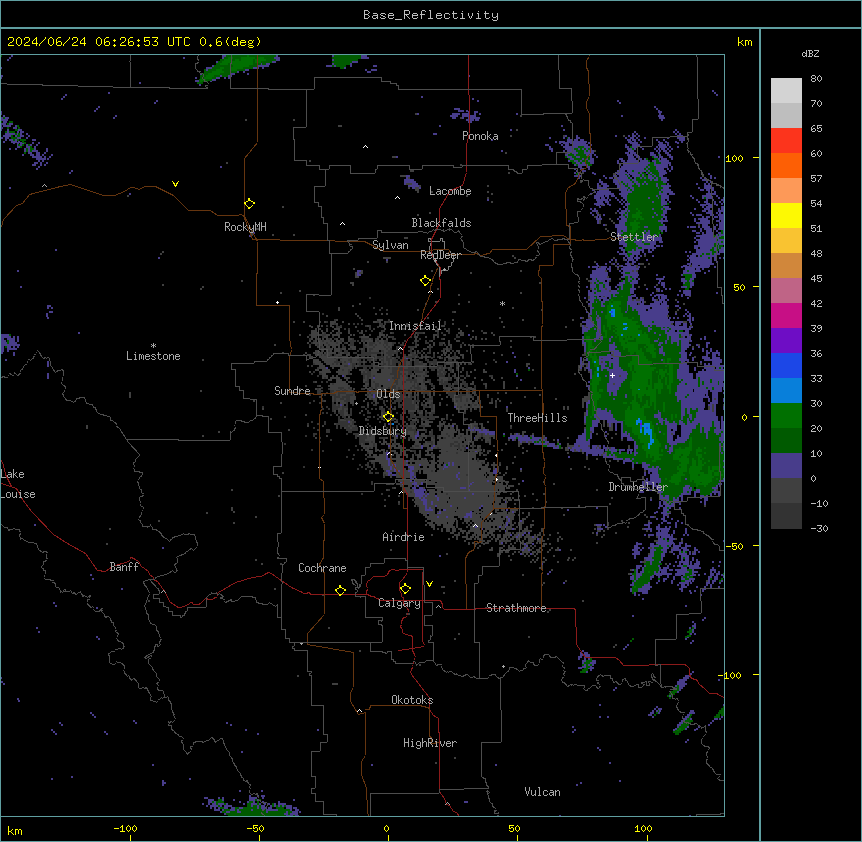The width and height of the screenshot is (862, 842).
Task: Pick the orange 57-60 dBZ legend swatch
Action: click(786, 165)
